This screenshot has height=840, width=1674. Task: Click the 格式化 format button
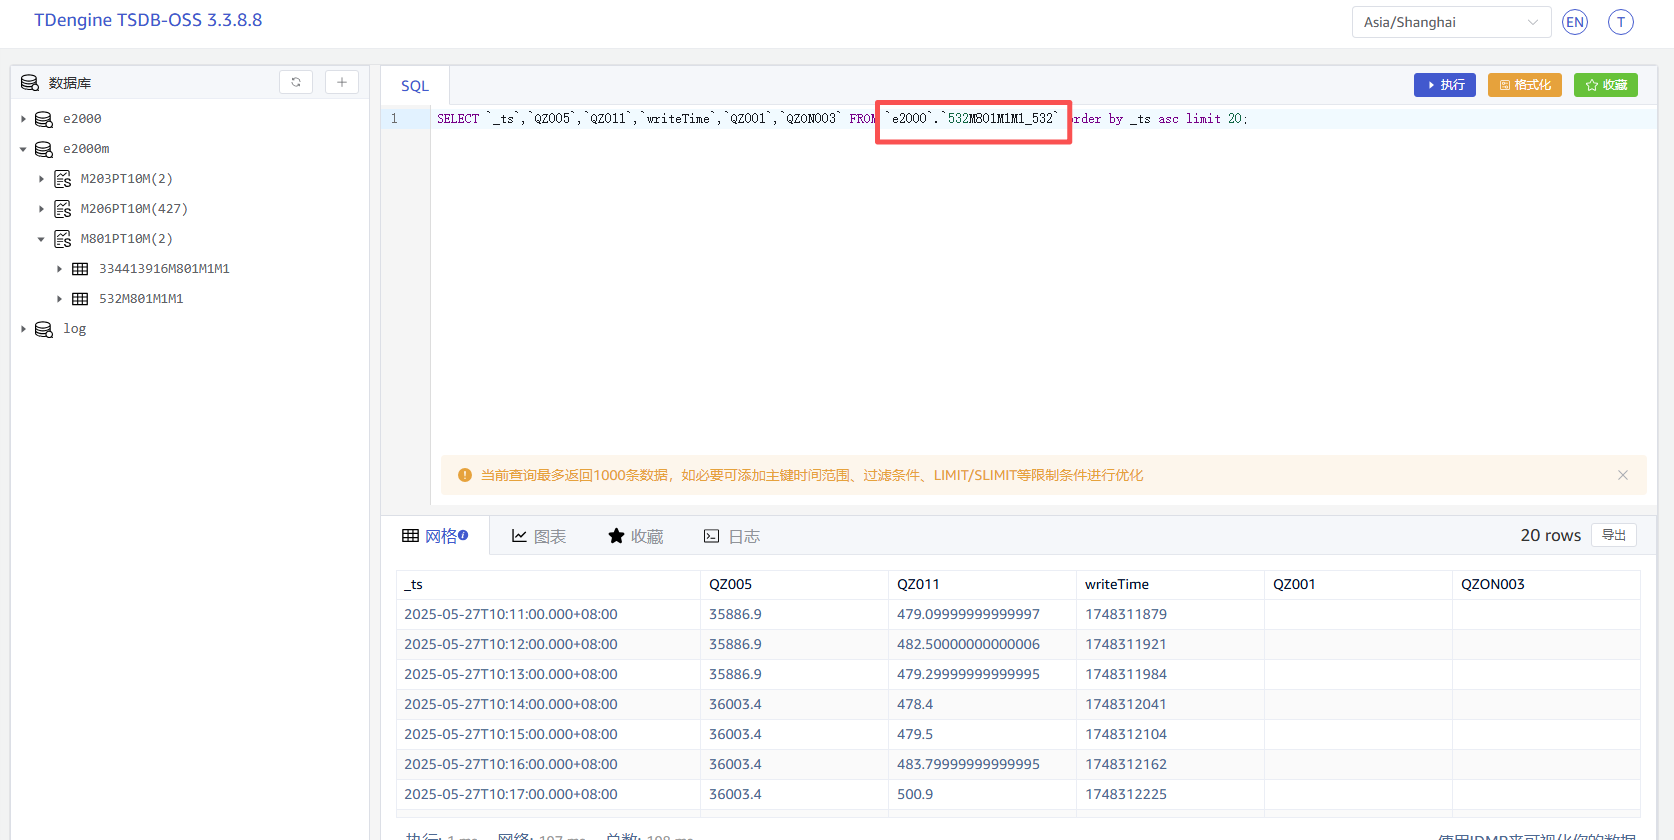1524,85
